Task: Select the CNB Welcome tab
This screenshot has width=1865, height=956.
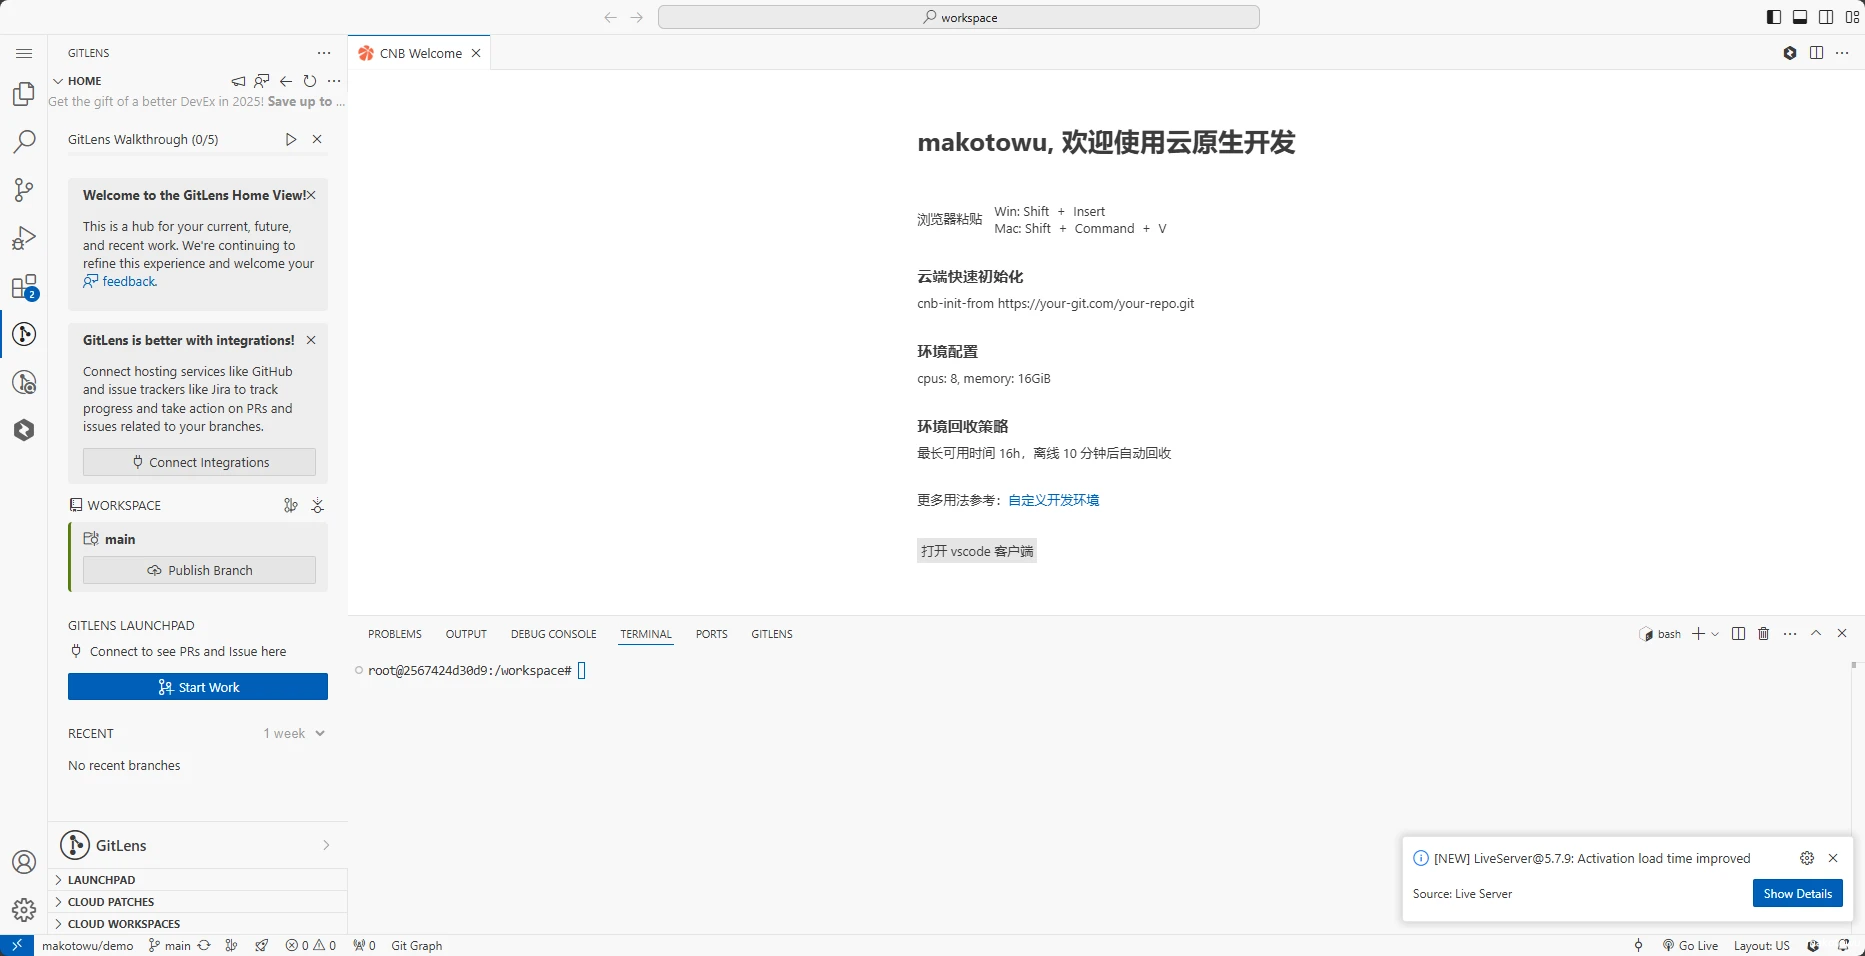Action: [420, 53]
